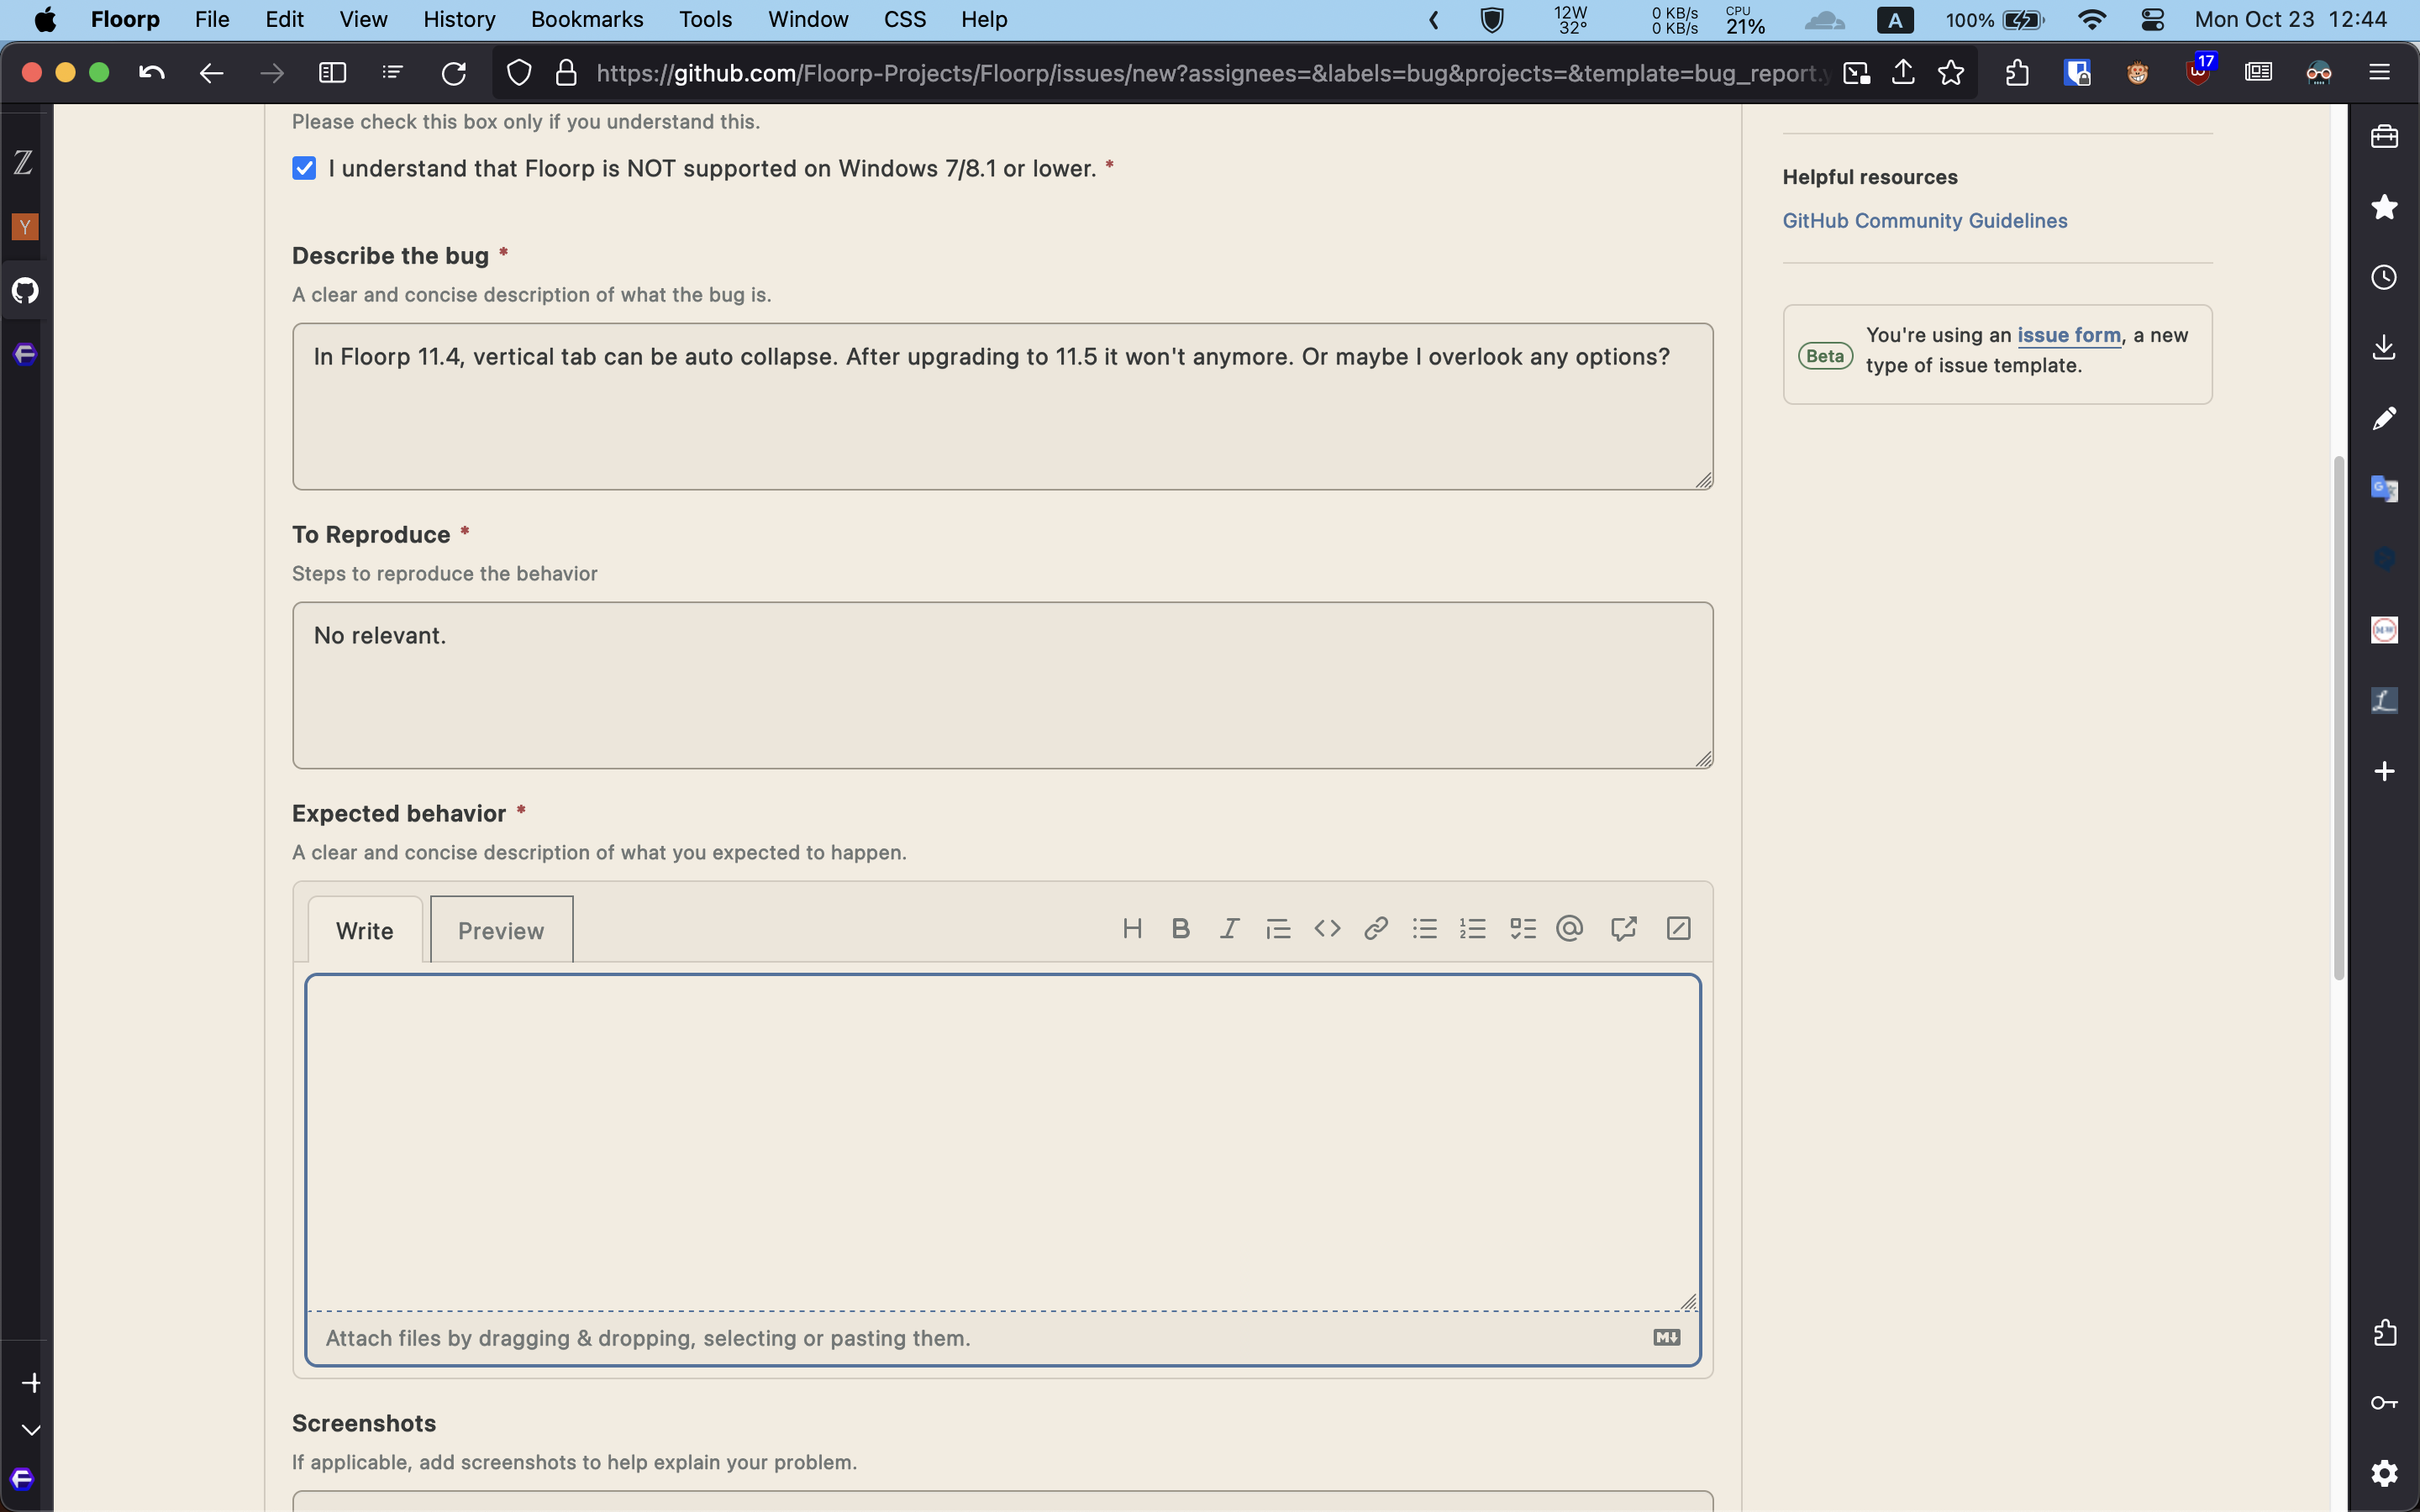Toggle the quote block formatting icon

1278,928
